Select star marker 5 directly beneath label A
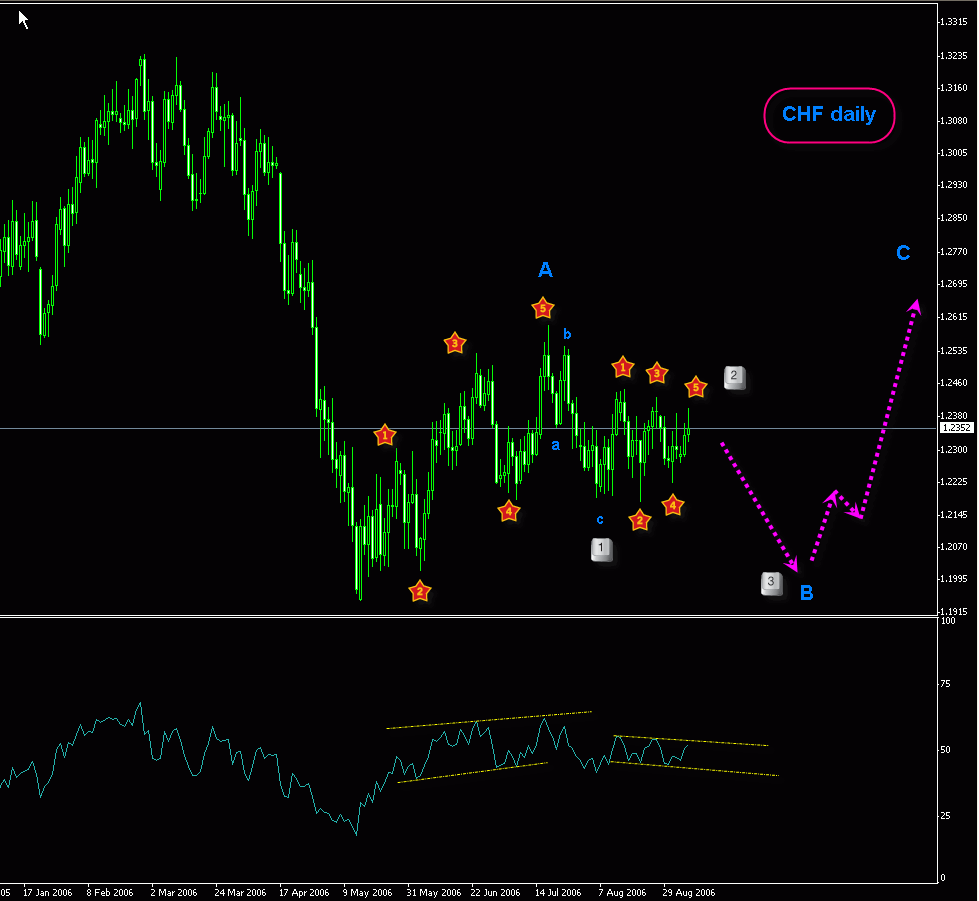Viewport: 979px width, 901px height. [543, 308]
